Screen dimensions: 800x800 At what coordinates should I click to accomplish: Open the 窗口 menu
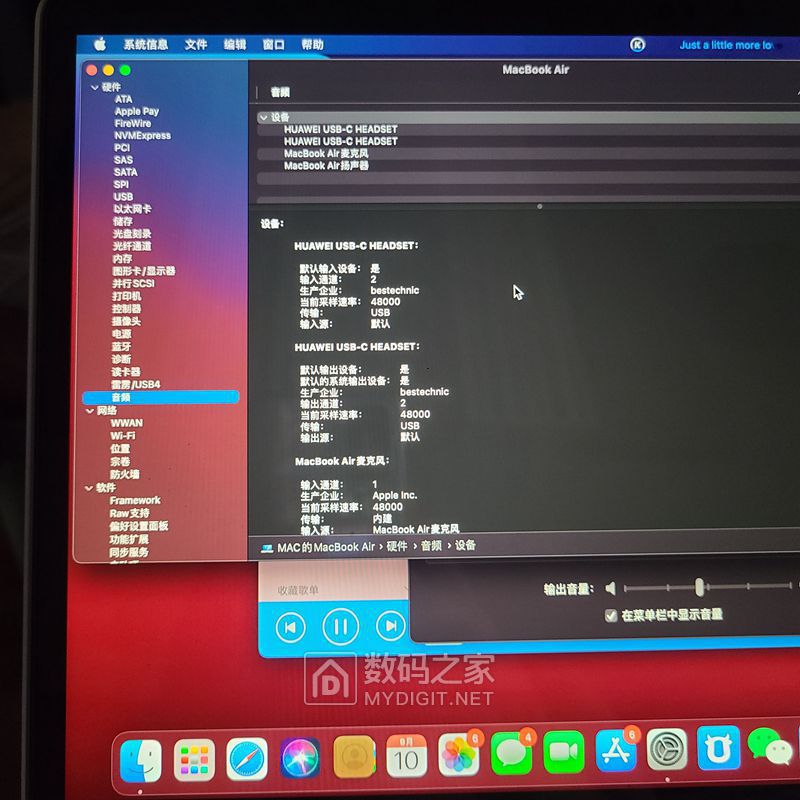273,44
